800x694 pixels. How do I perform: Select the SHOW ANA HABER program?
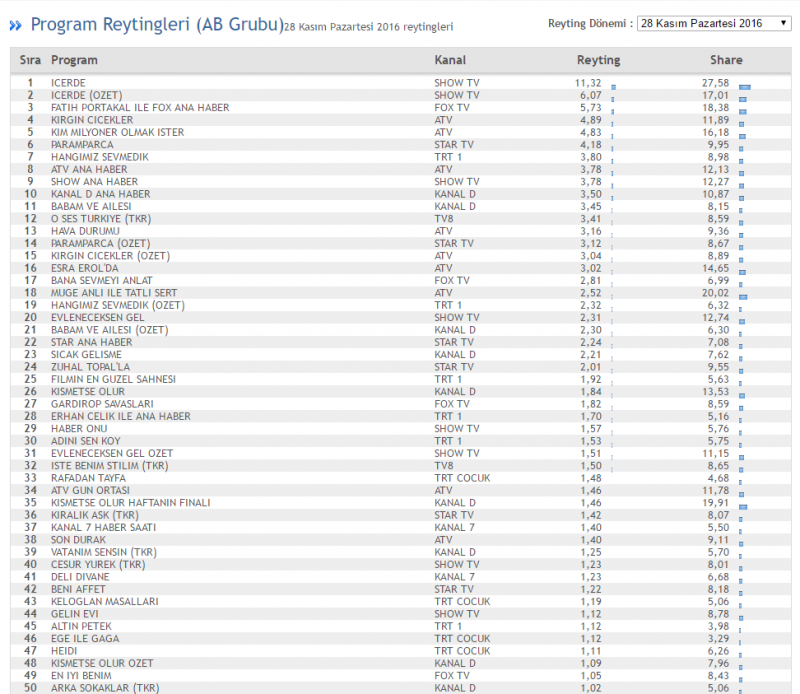(x=94, y=182)
